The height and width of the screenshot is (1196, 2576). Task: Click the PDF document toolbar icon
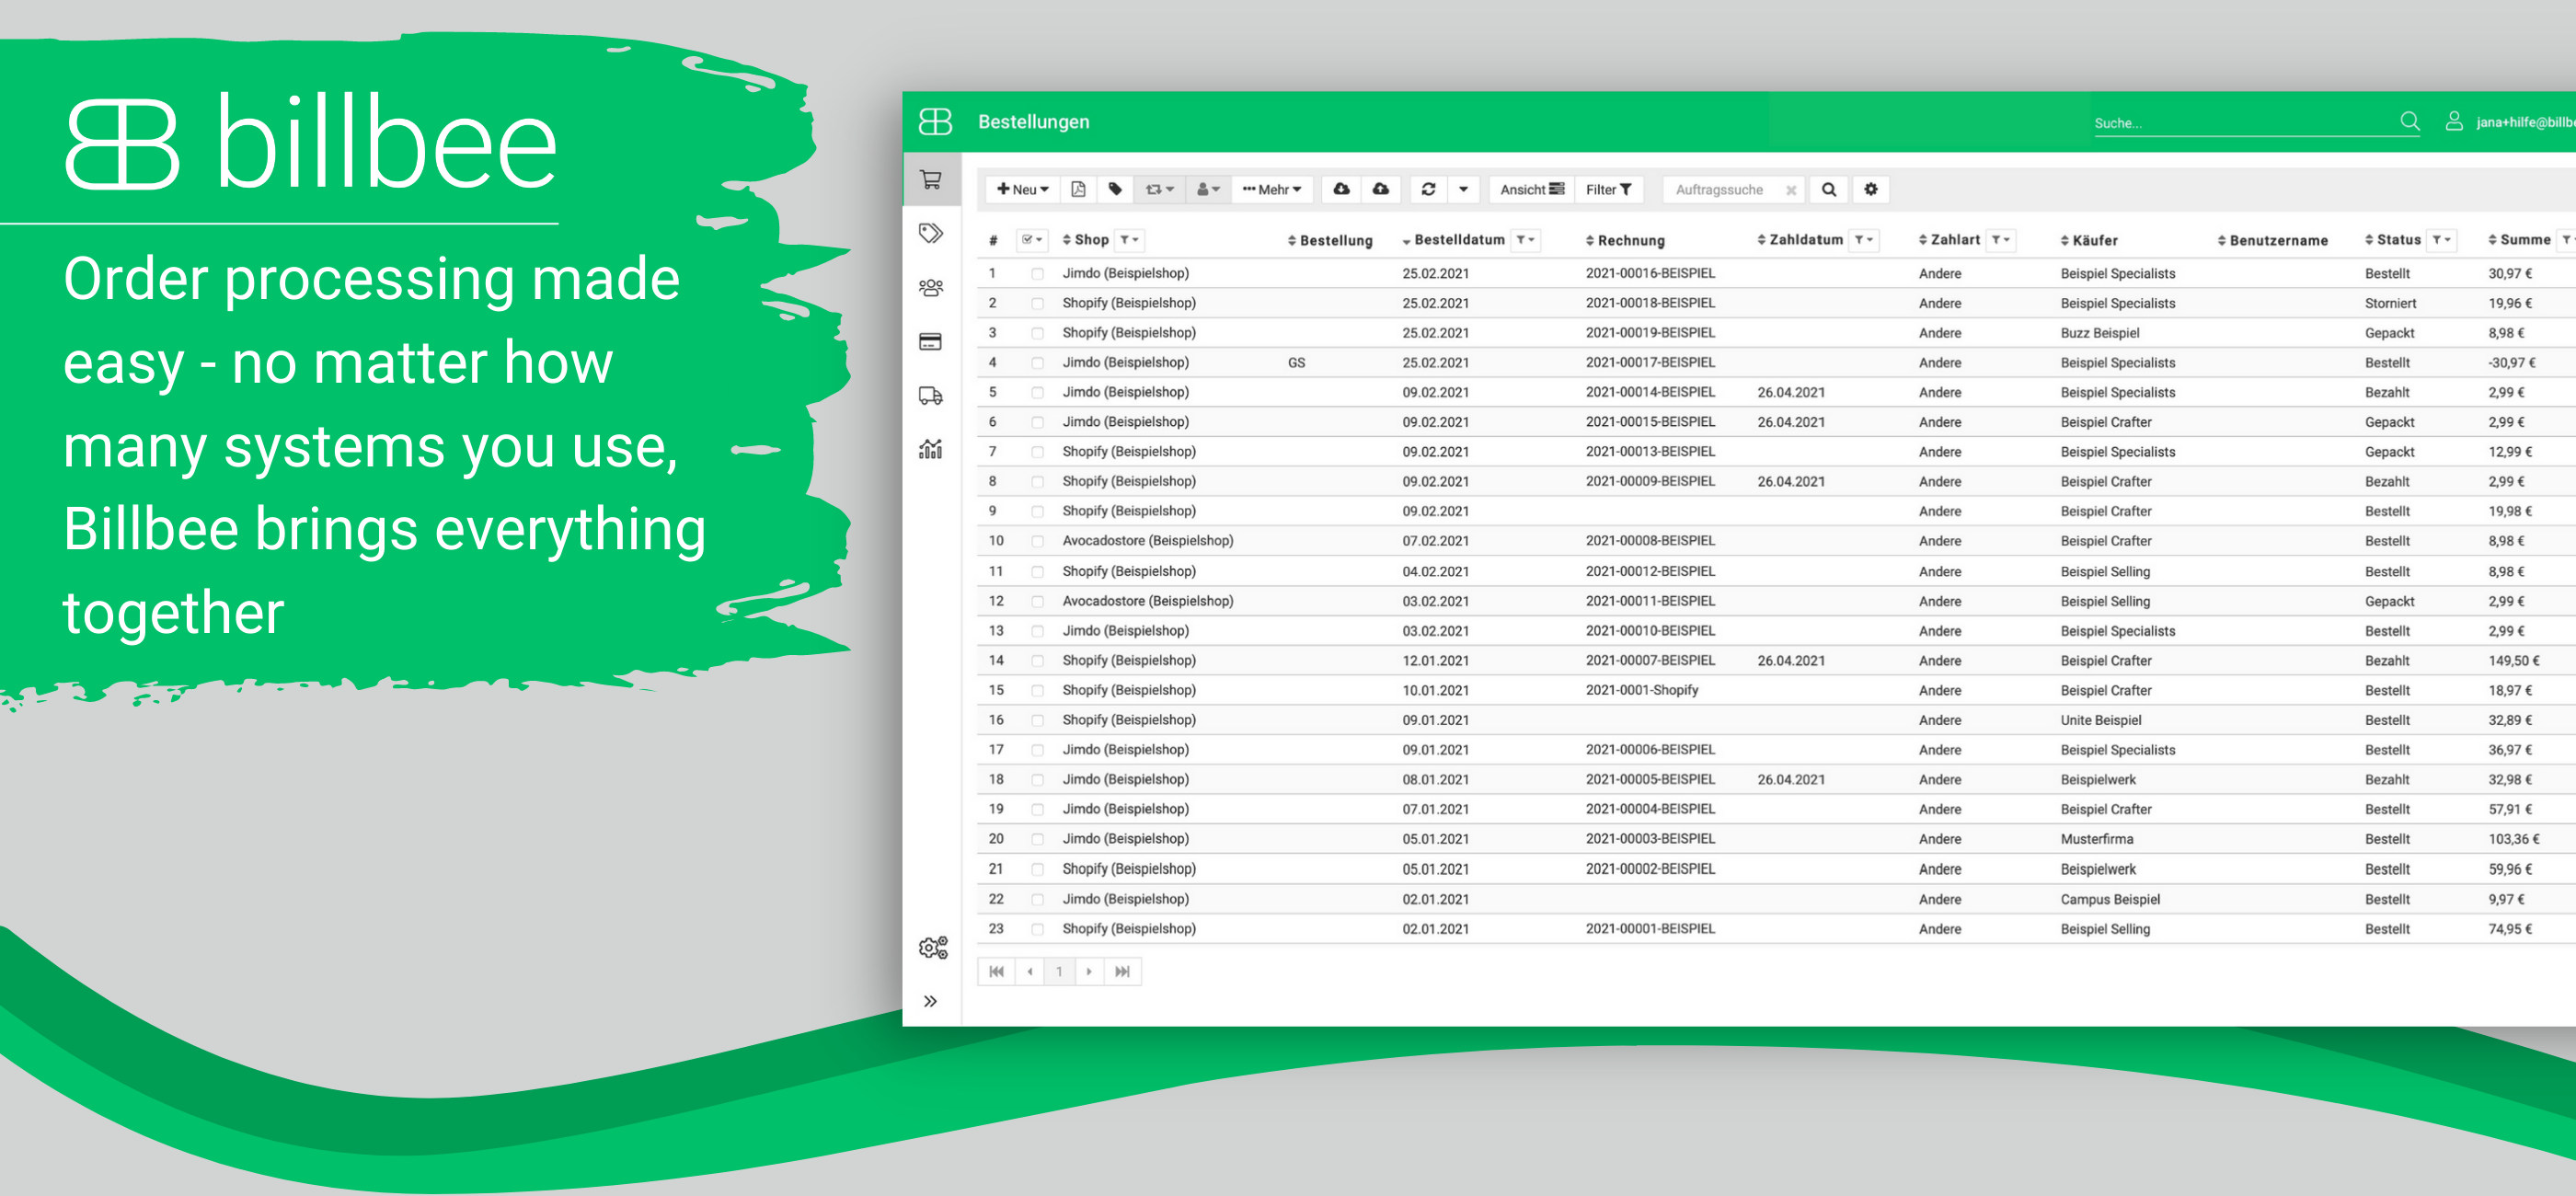(1077, 189)
